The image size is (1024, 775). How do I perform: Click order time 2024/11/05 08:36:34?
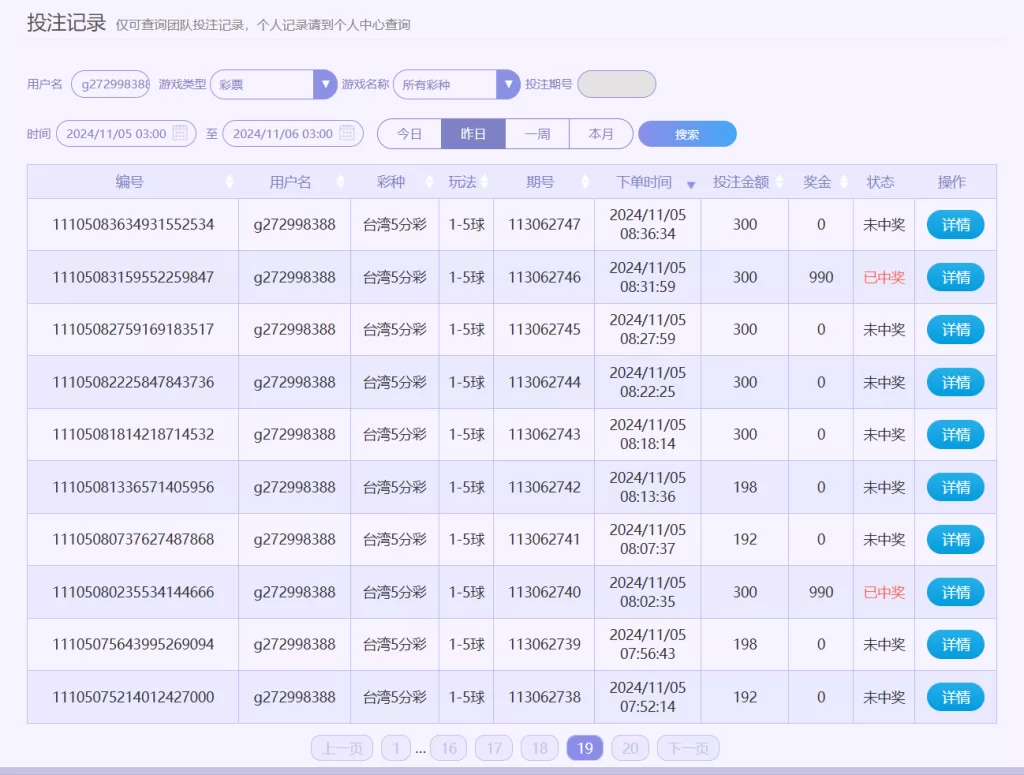648,225
